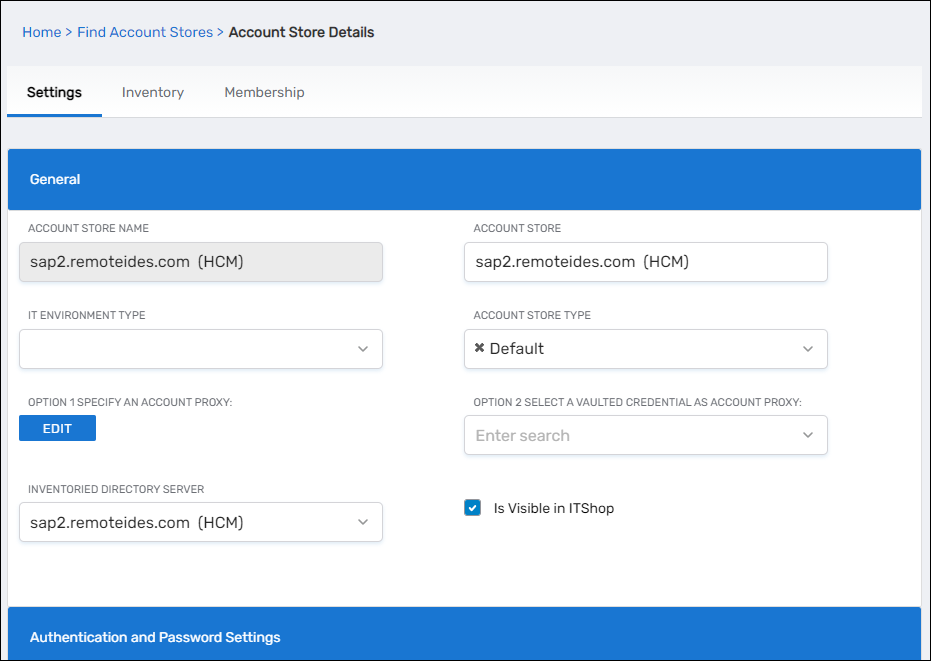Expand the Authentication and Password Settings header
The width and height of the screenshot is (931, 661).
[464, 637]
